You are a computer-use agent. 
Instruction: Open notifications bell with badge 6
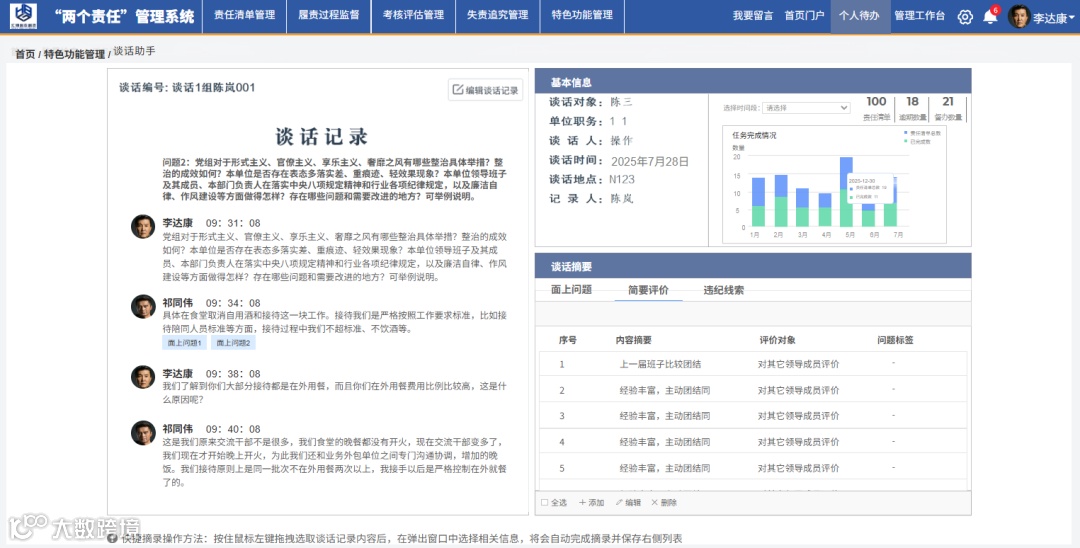tap(990, 17)
